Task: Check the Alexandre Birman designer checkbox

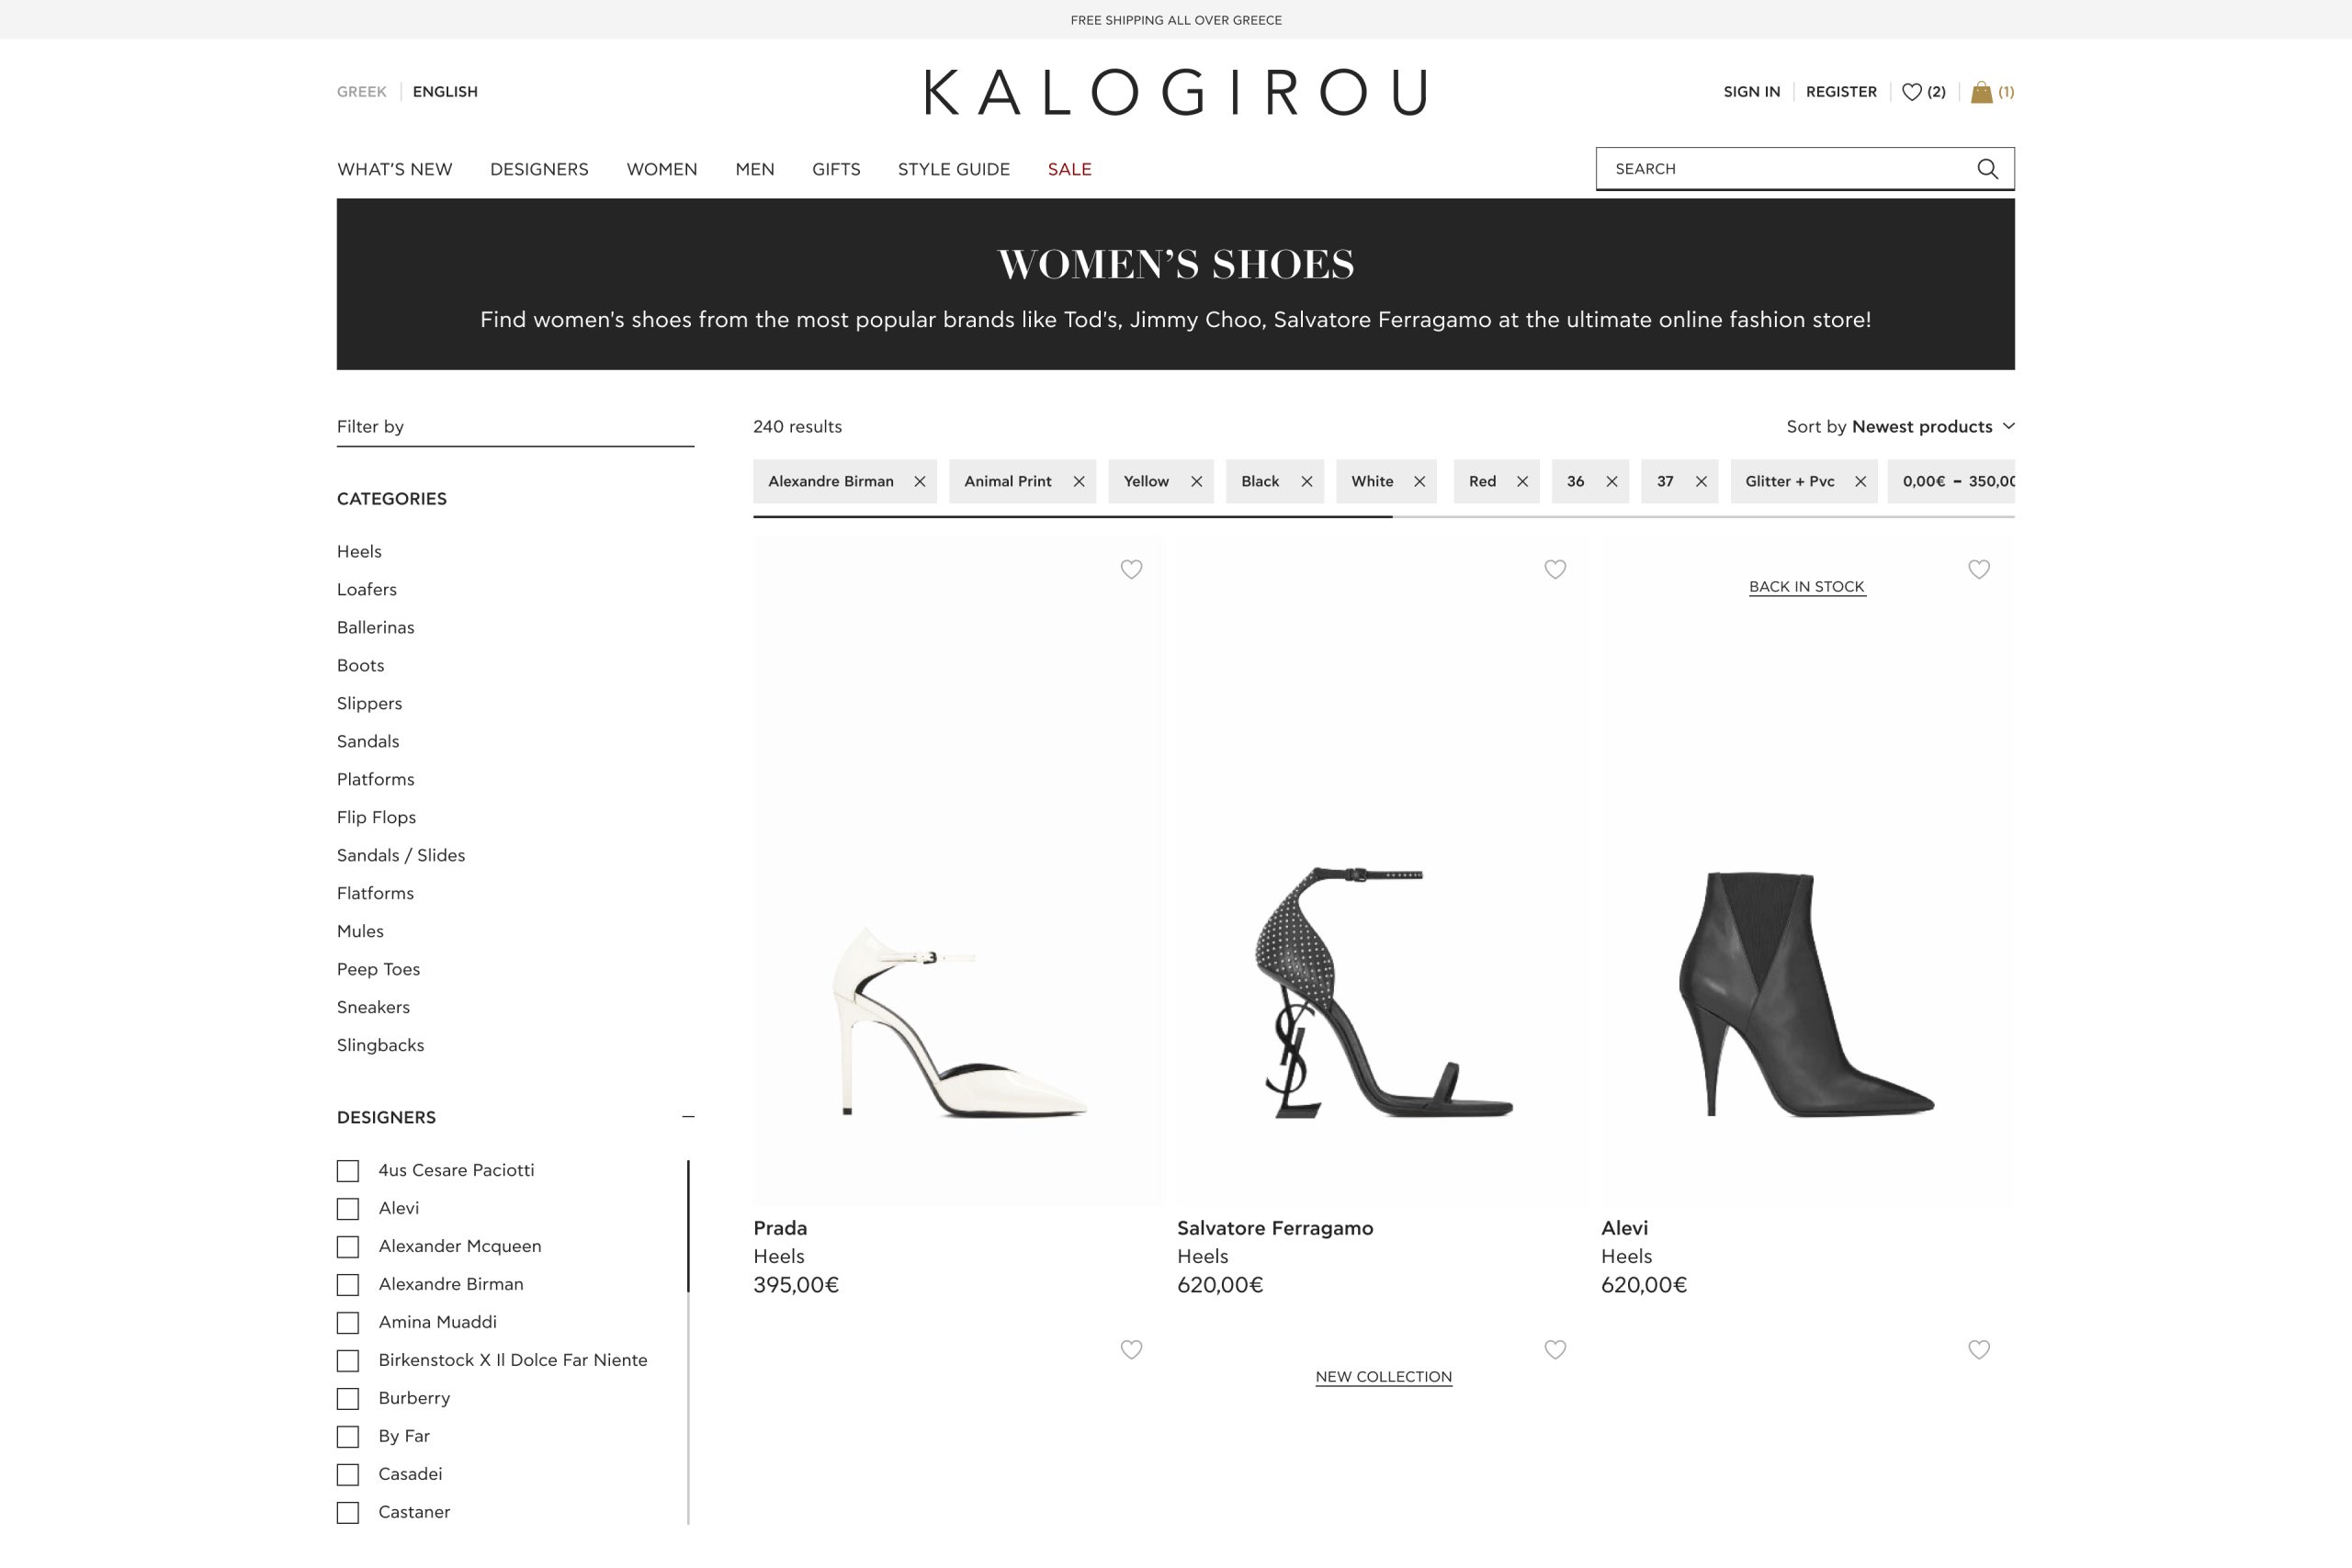Action: click(348, 1285)
